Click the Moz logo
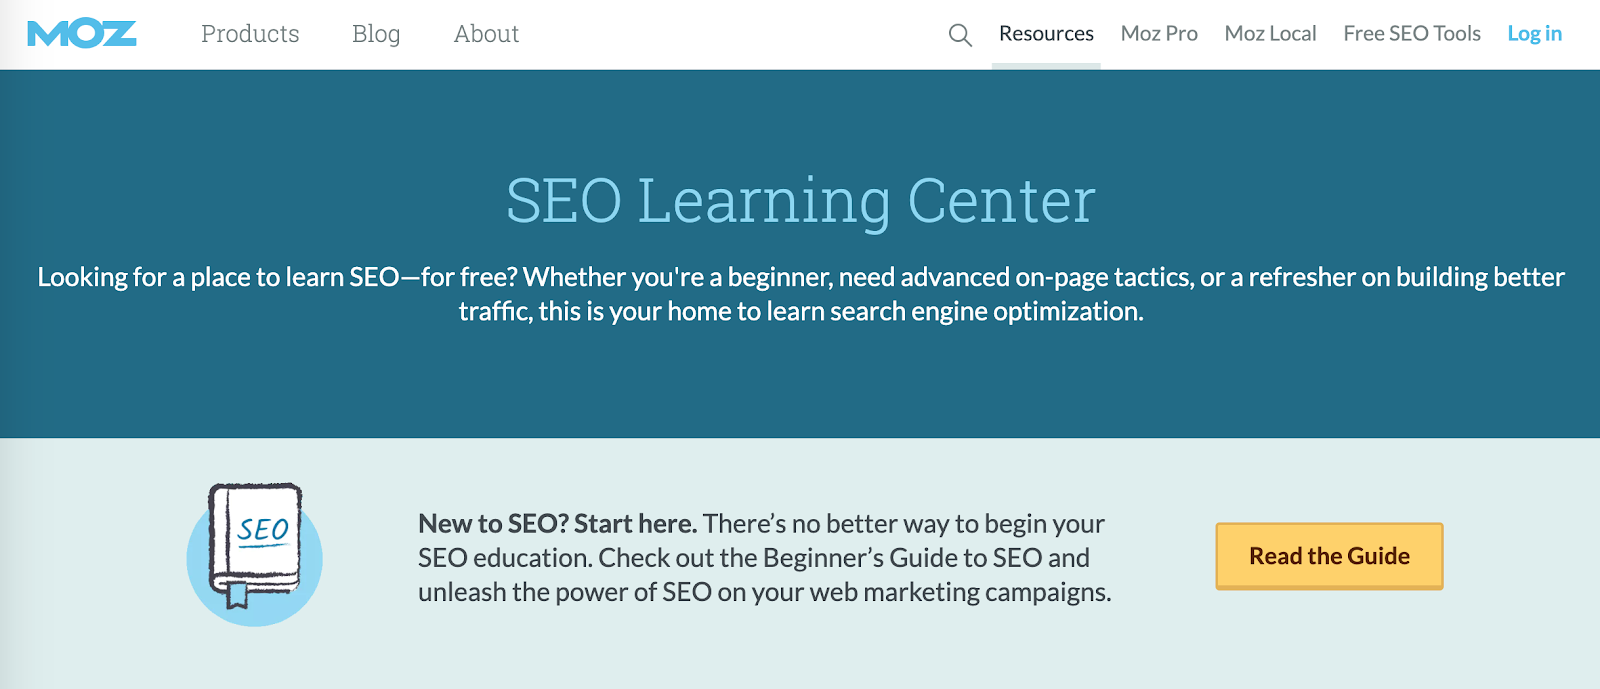1600x689 pixels. tap(82, 34)
